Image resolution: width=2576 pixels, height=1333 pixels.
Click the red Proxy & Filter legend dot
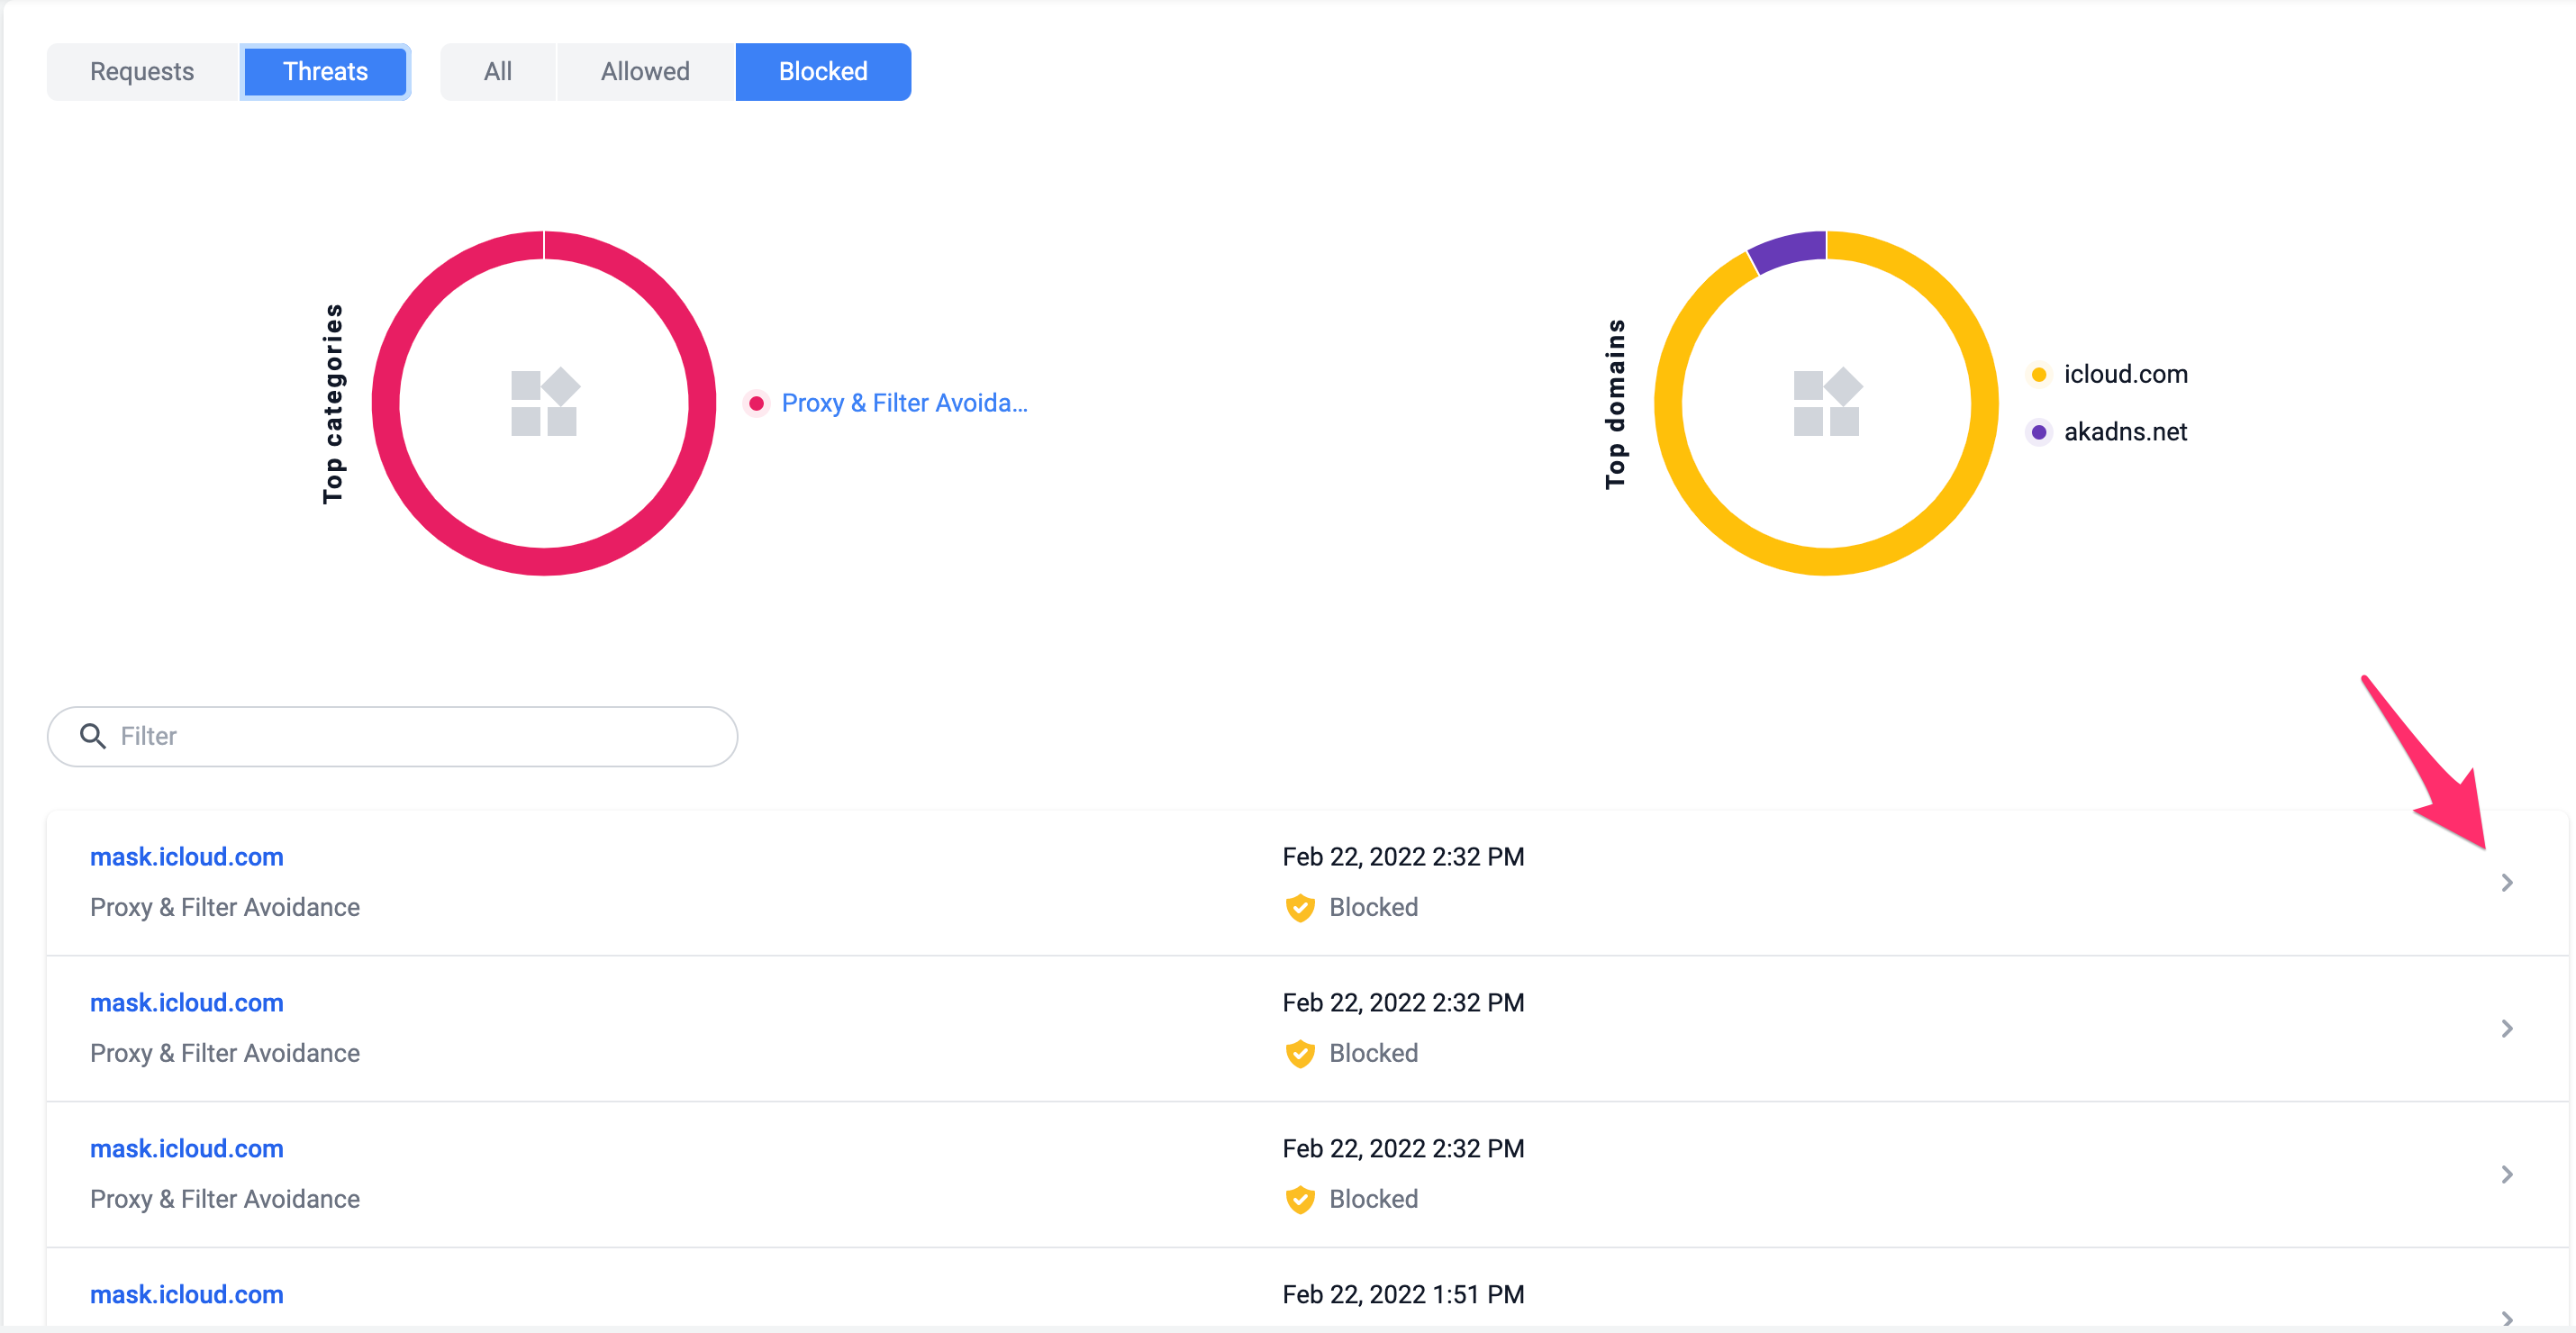tap(757, 403)
